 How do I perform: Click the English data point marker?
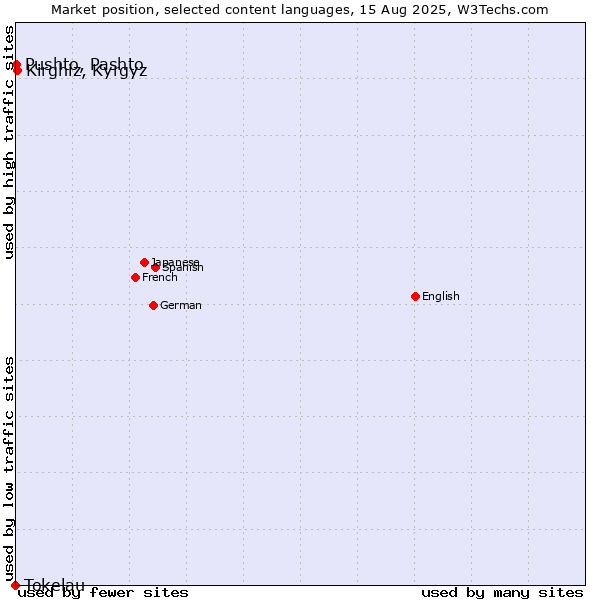pyautogui.click(x=416, y=297)
